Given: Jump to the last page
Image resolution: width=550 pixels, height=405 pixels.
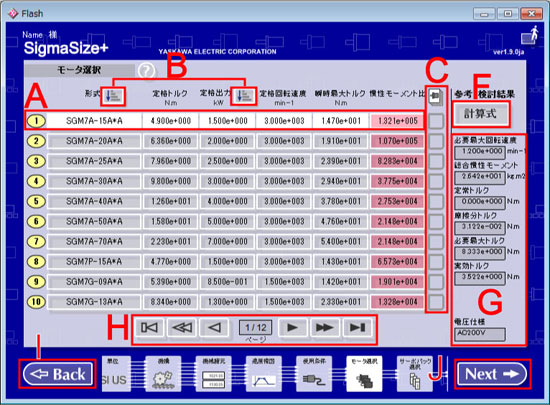Looking at the screenshot, I should pos(357,328).
